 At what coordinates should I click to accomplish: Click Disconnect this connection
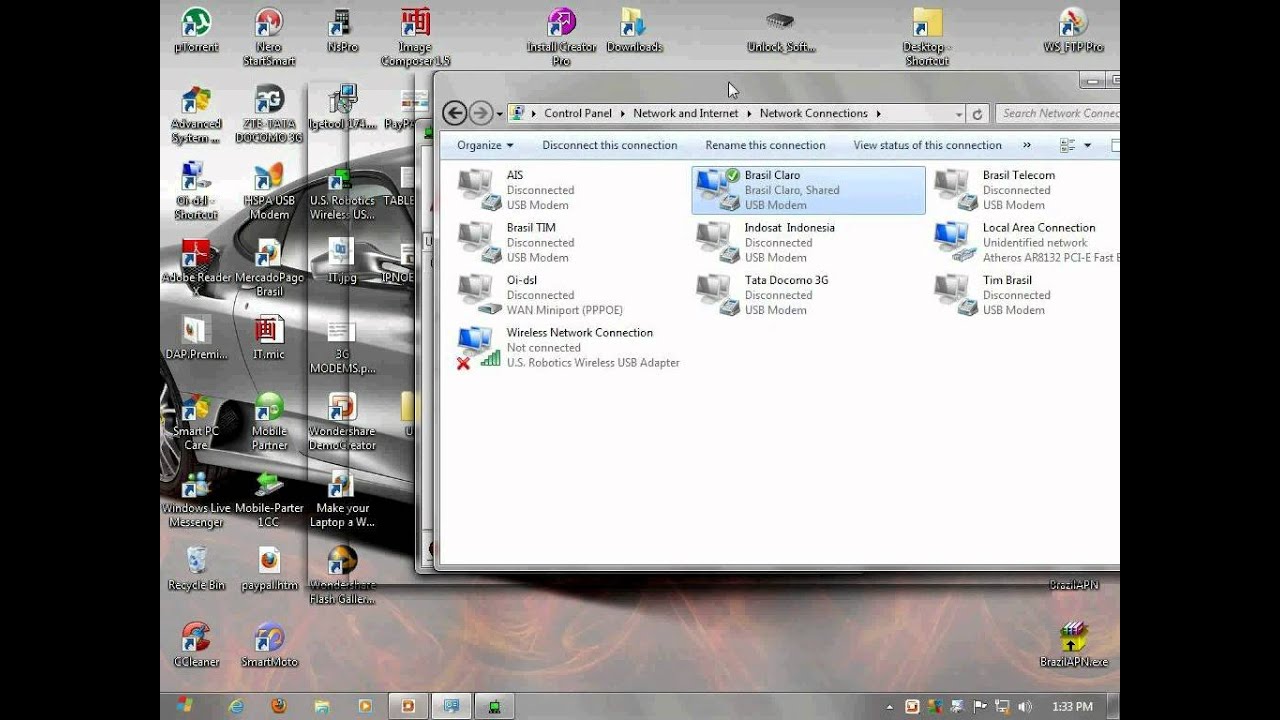[x=610, y=145]
